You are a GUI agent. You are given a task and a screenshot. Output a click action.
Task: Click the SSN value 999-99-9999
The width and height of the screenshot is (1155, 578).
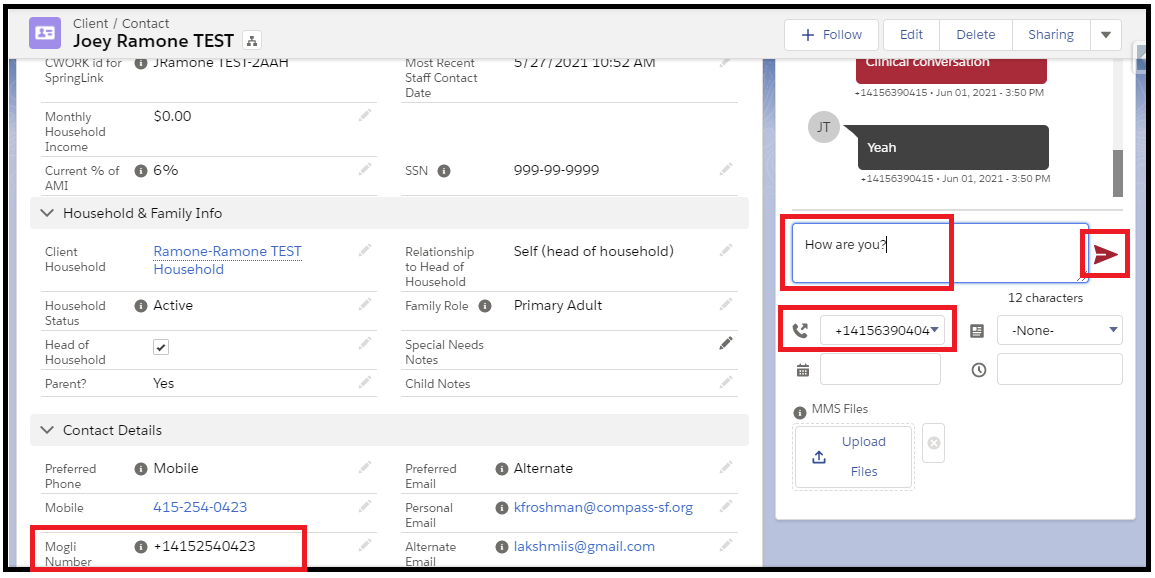click(x=556, y=170)
